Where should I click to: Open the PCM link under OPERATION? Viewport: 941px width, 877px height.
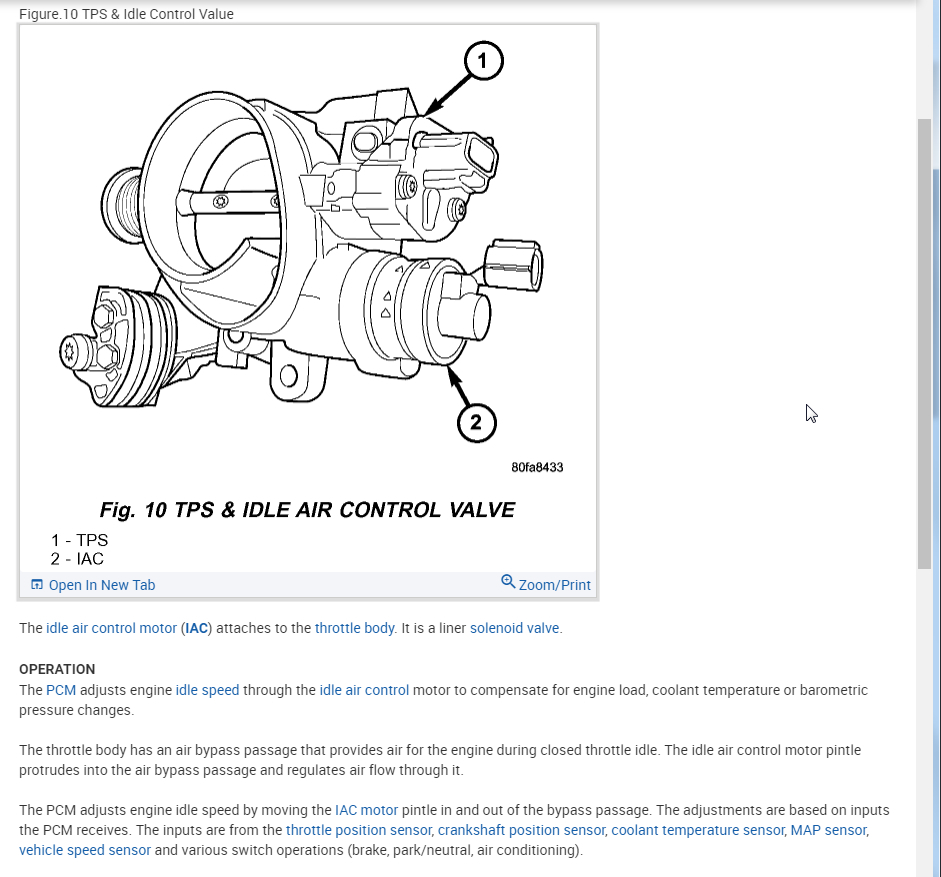[61, 690]
